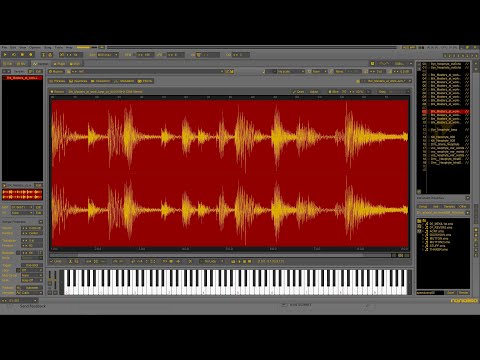Screen dimensions: 480x360
Task: Stop playback with the Stop button
Action: pyautogui.click(x=22, y=55)
